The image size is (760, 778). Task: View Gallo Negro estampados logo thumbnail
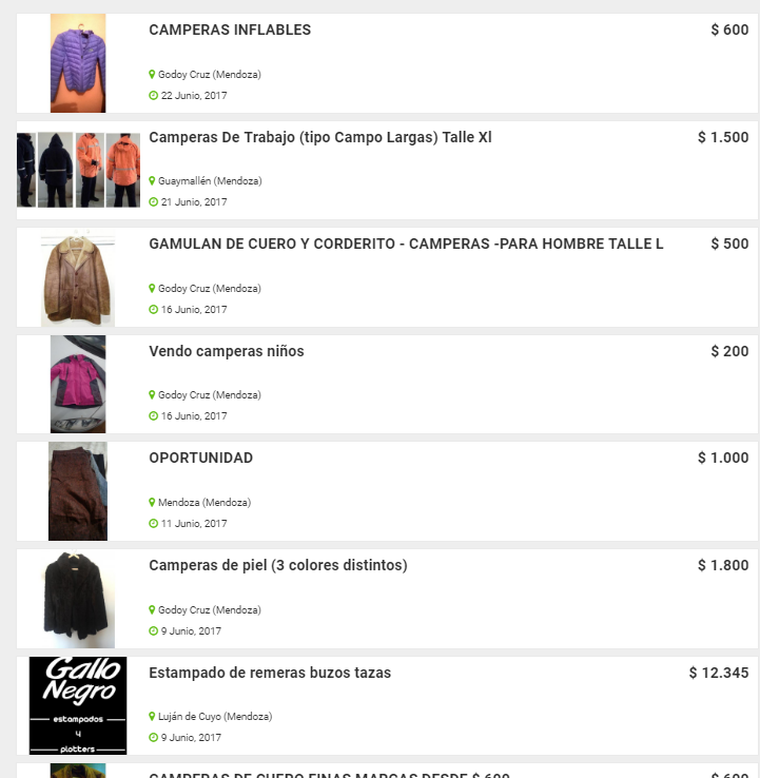[78, 706]
